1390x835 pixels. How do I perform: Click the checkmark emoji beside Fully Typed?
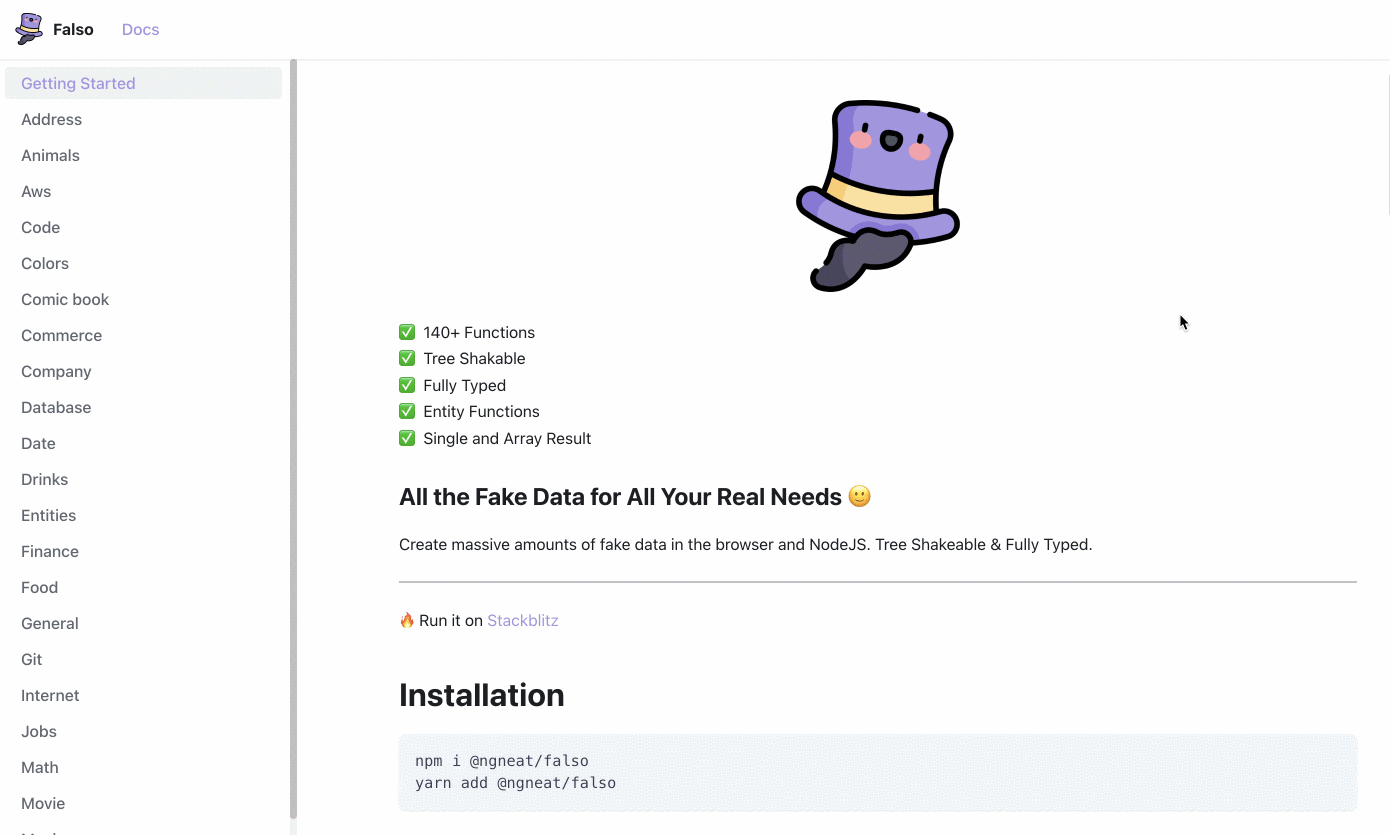coord(407,385)
